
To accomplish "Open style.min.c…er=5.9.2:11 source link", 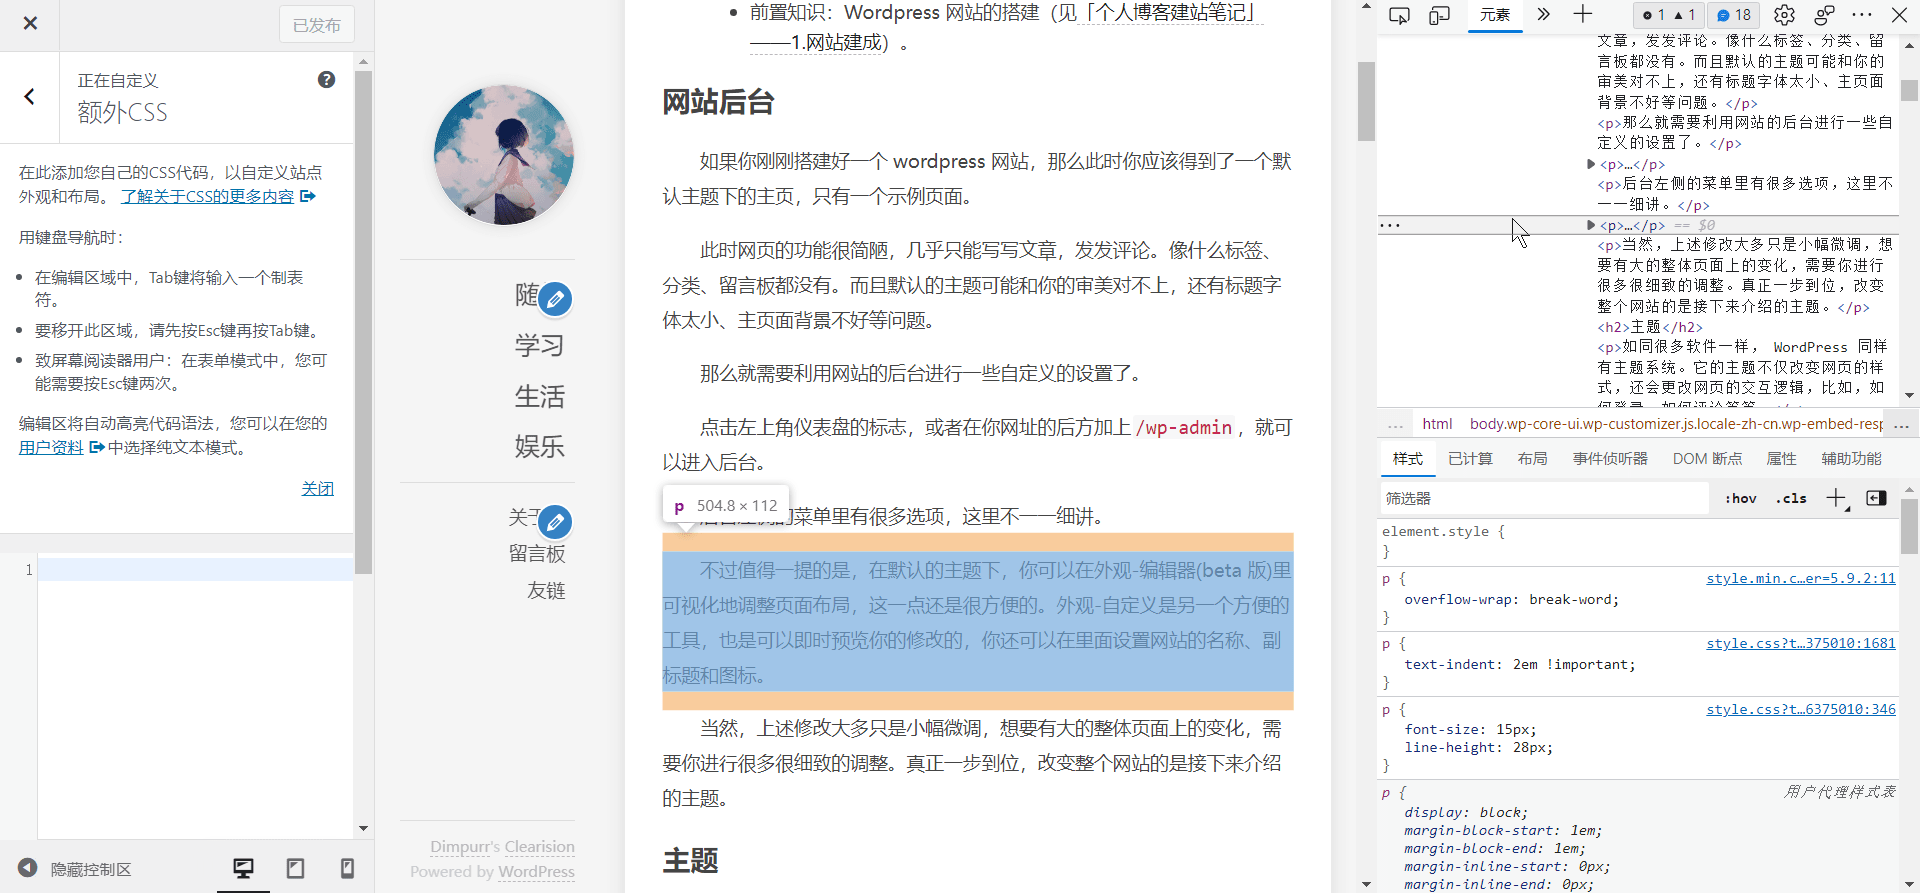I will click(x=1800, y=578).
